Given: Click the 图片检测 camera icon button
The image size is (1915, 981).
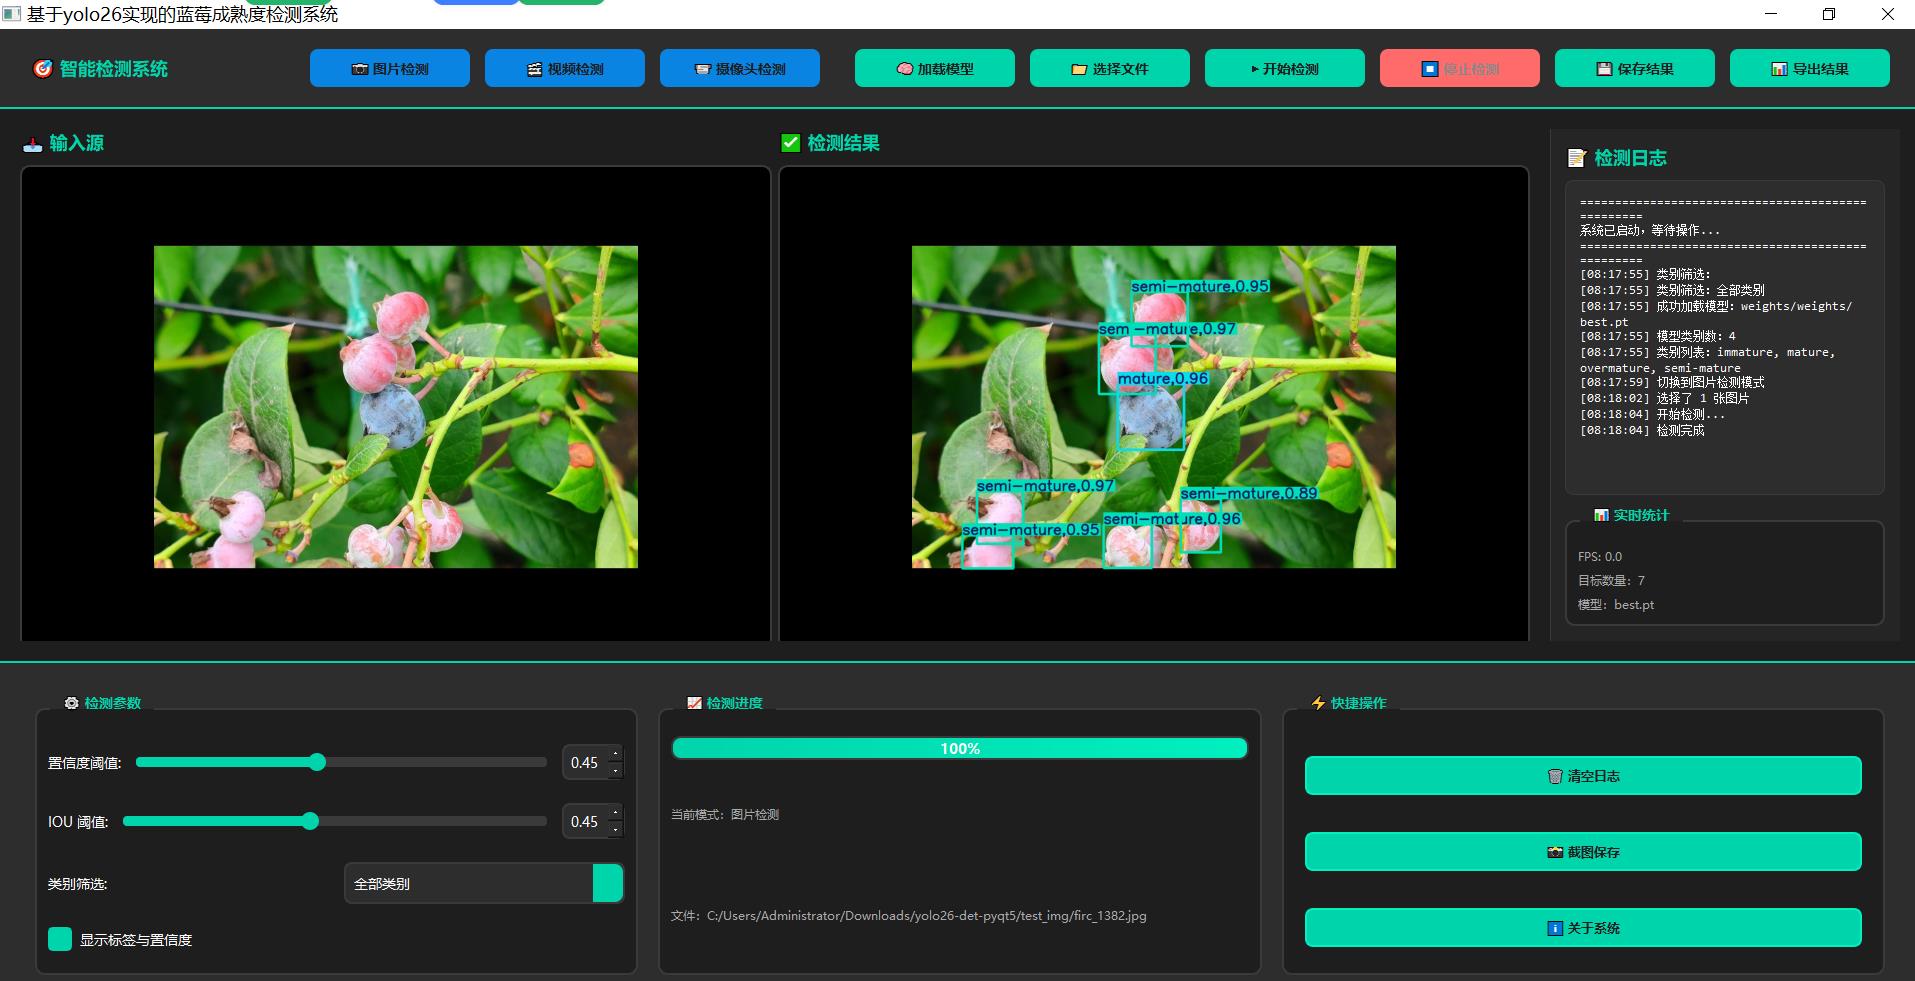Looking at the screenshot, I should click(x=389, y=69).
